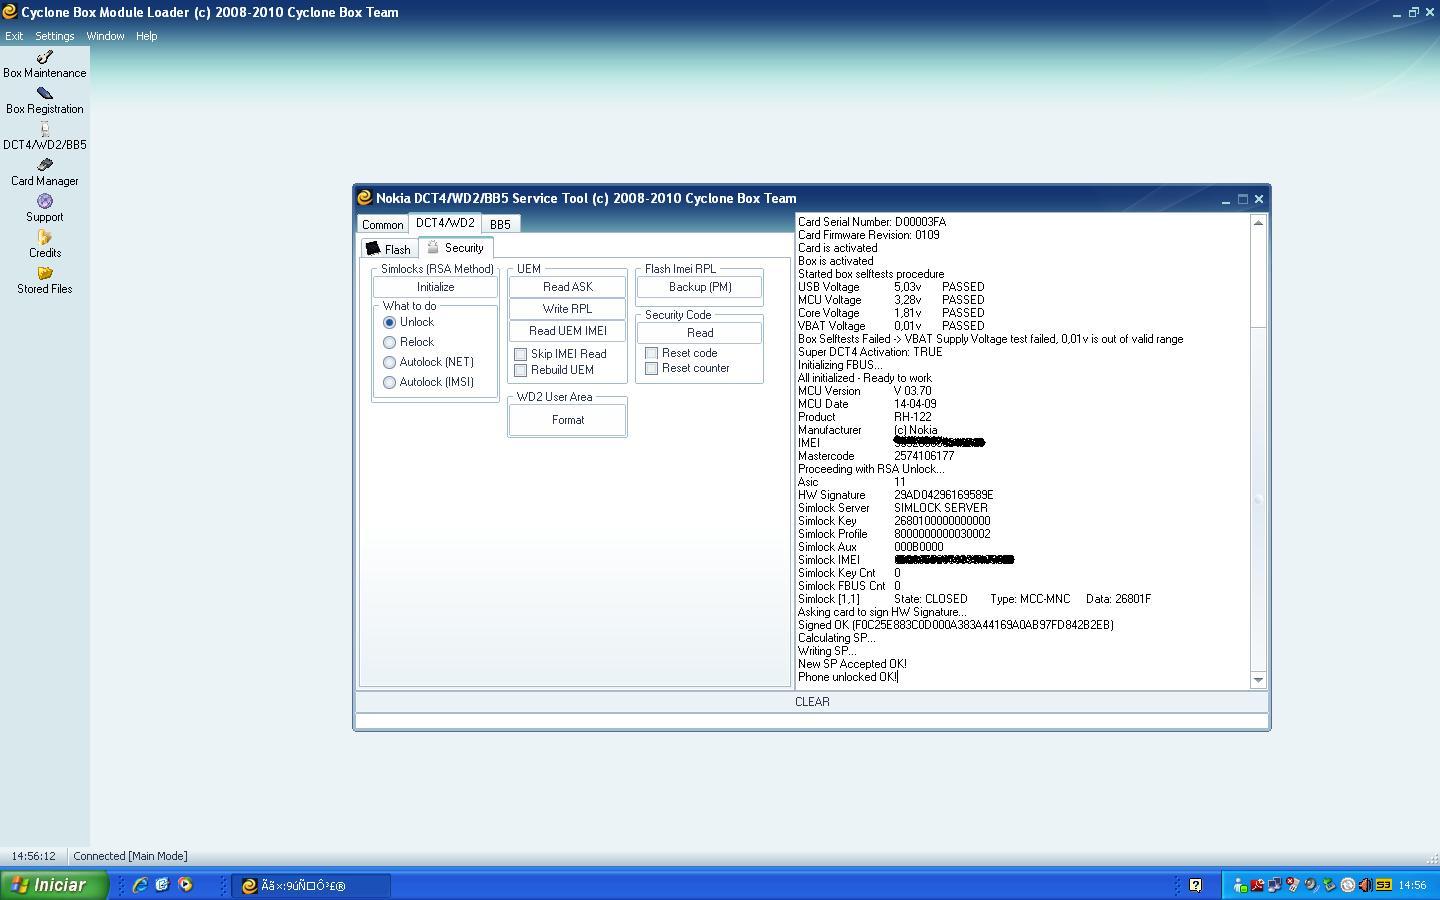Select Autolock (IMSI) option
Image resolution: width=1440 pixels, height=900 pixels.
389,382
